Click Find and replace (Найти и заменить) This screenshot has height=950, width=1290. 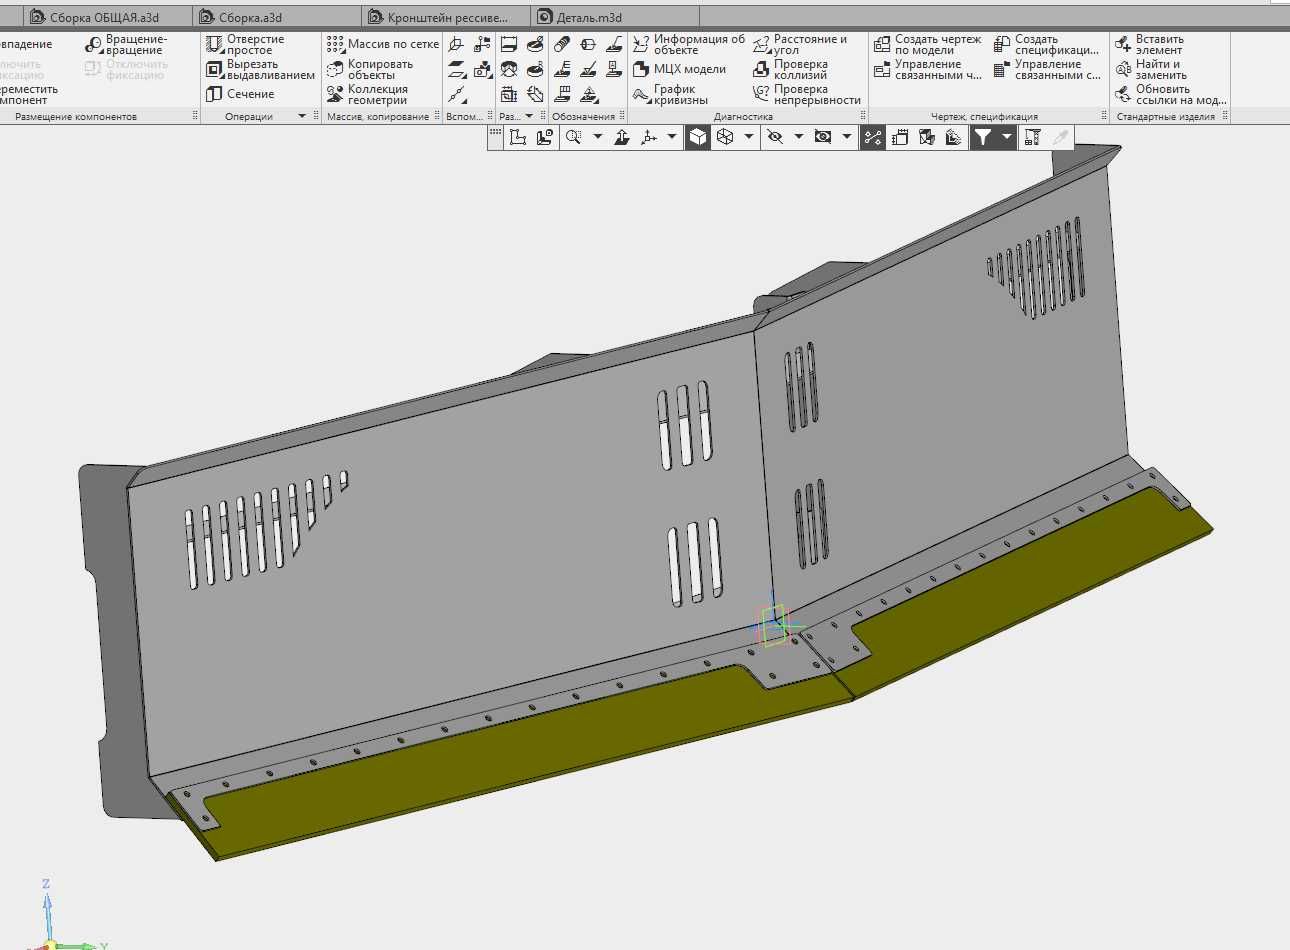point(1152,69)
